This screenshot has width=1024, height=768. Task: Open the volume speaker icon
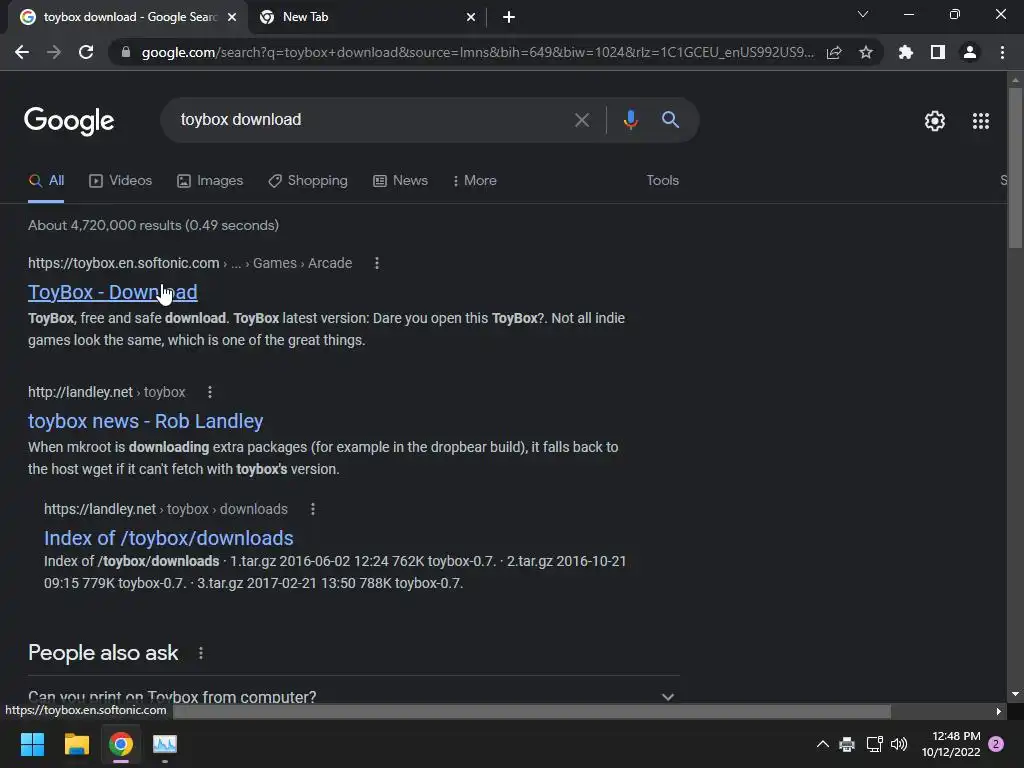(899, 744)
